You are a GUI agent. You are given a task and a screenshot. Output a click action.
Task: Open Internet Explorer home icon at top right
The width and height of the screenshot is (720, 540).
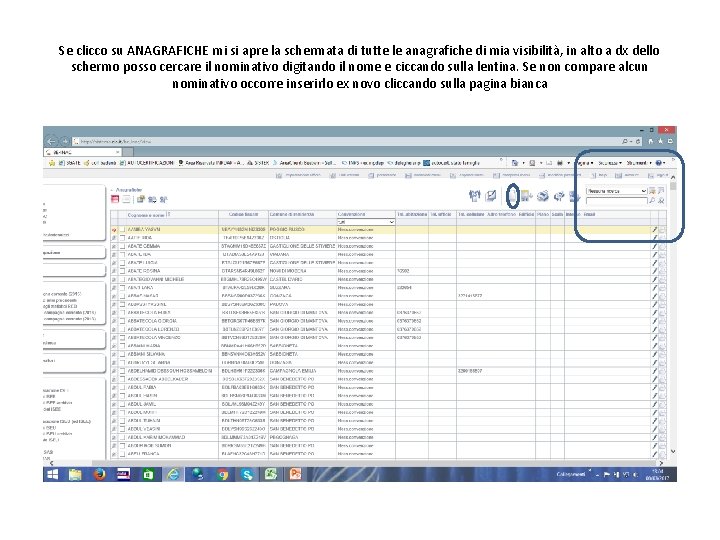[651, 141]
